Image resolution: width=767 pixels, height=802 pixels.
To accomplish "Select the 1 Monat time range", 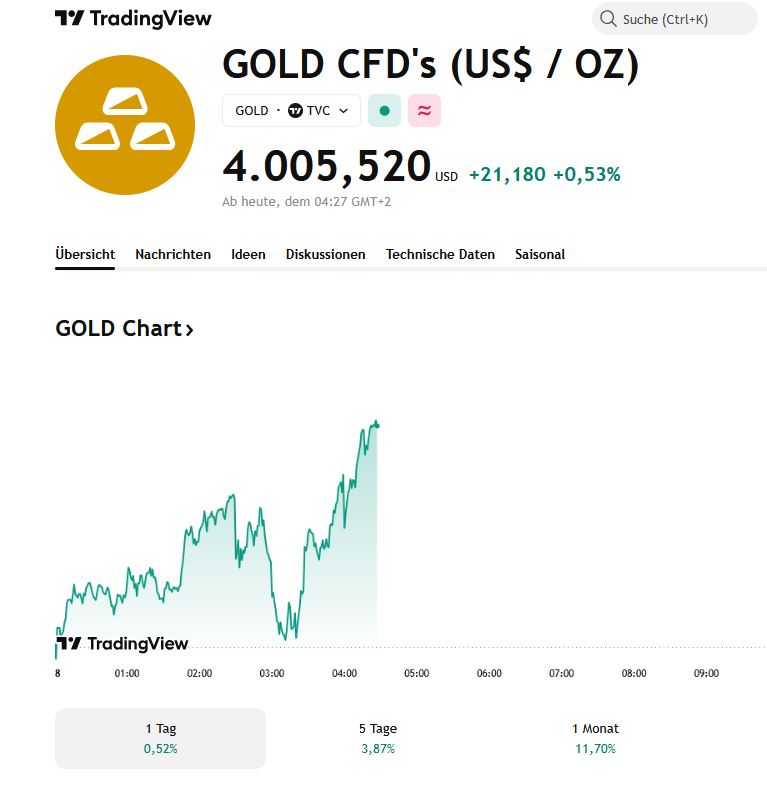I will tap(595, 738).
